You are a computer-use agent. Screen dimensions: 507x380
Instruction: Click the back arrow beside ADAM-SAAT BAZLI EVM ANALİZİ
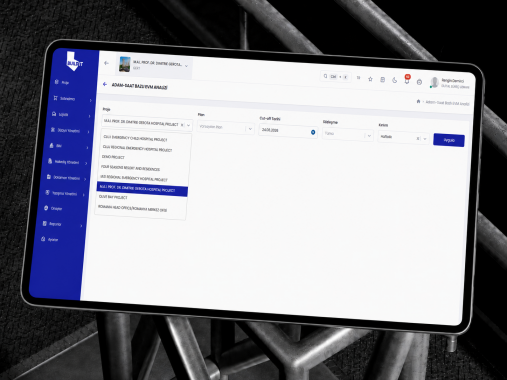coord(105,84)
